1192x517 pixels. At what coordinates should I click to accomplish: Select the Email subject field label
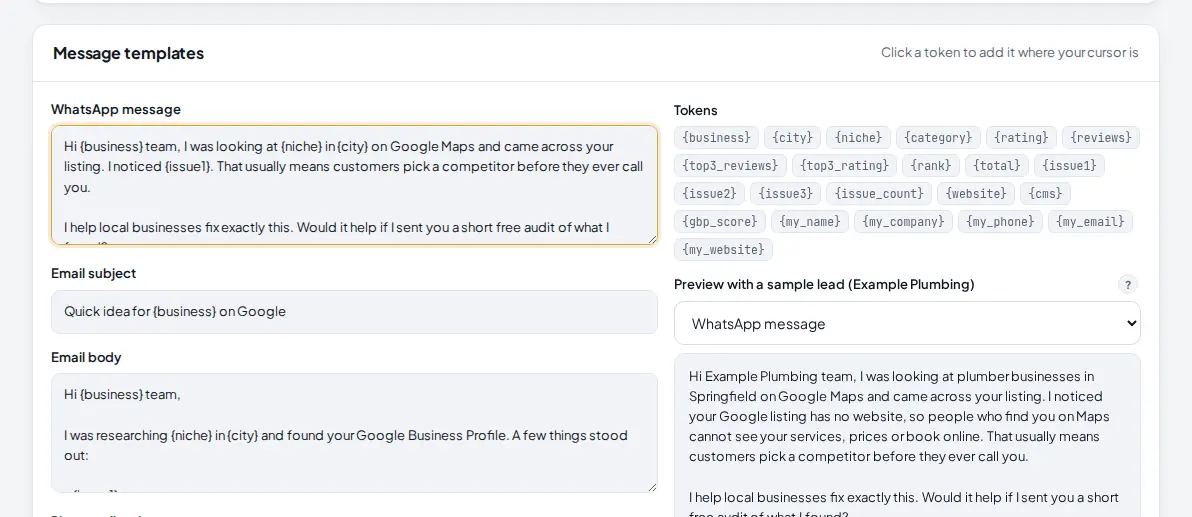94,274
